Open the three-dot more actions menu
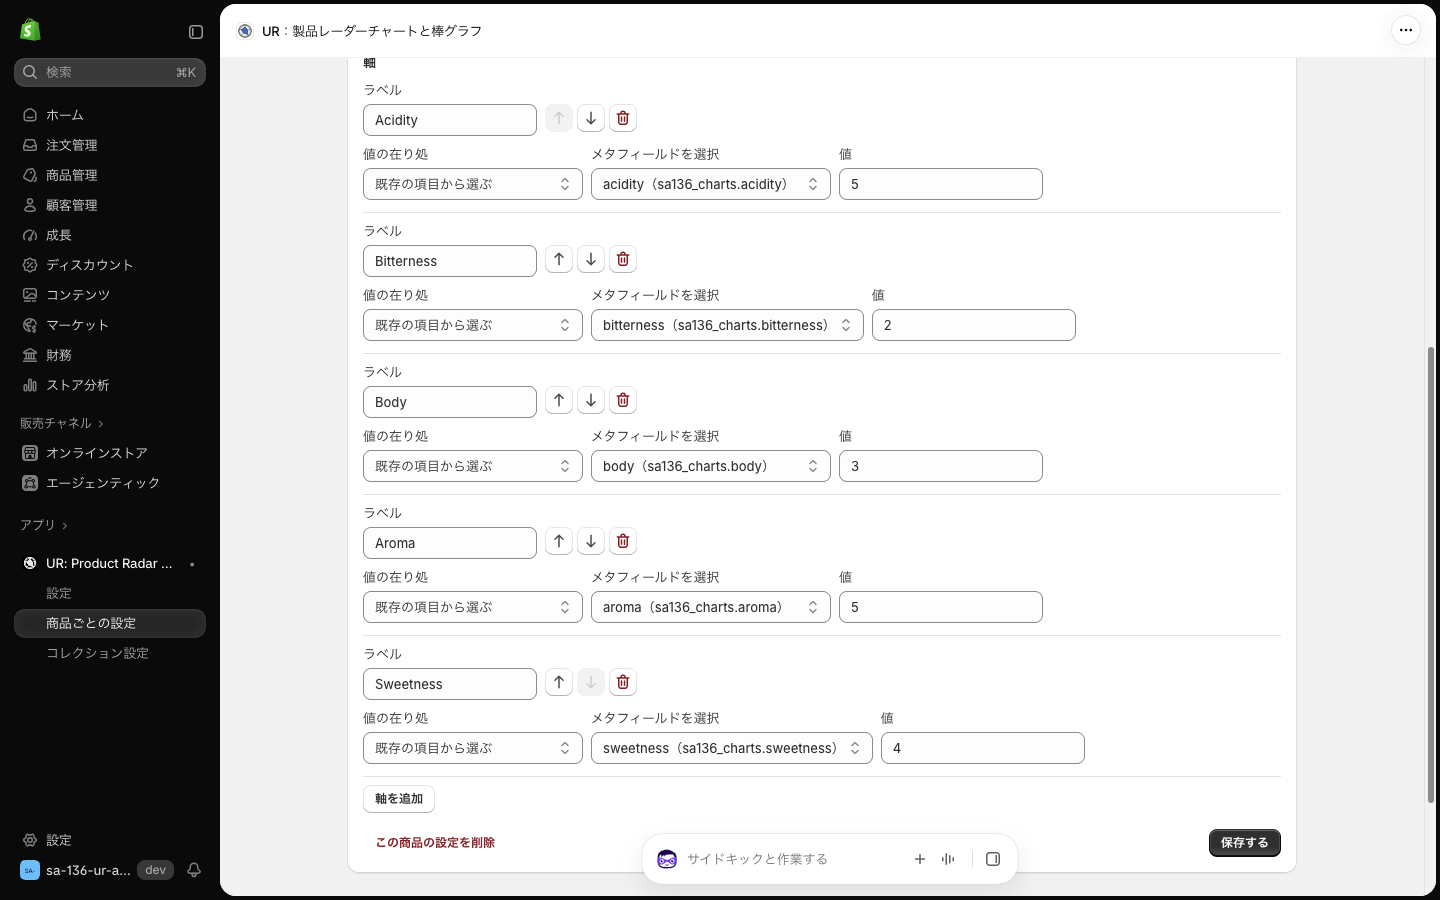 click(1405, 30)
